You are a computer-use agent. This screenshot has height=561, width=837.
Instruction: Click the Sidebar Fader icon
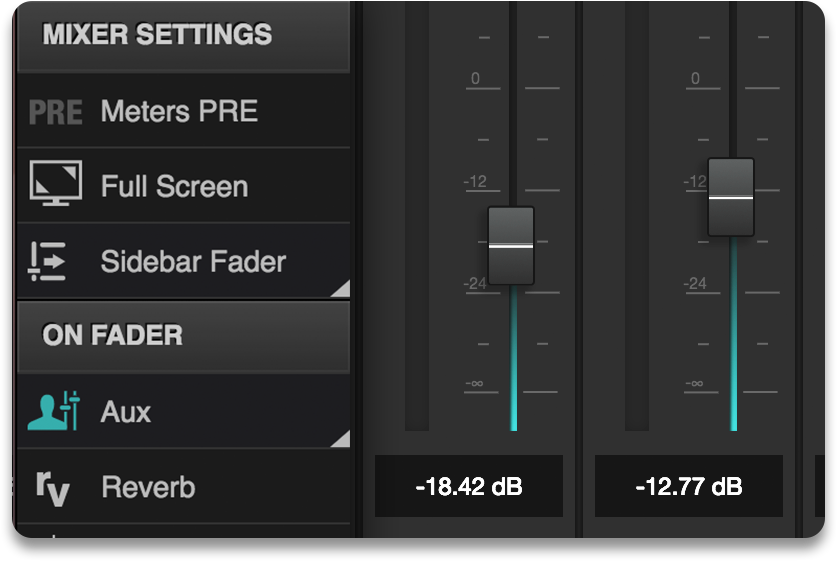[47, 261]
